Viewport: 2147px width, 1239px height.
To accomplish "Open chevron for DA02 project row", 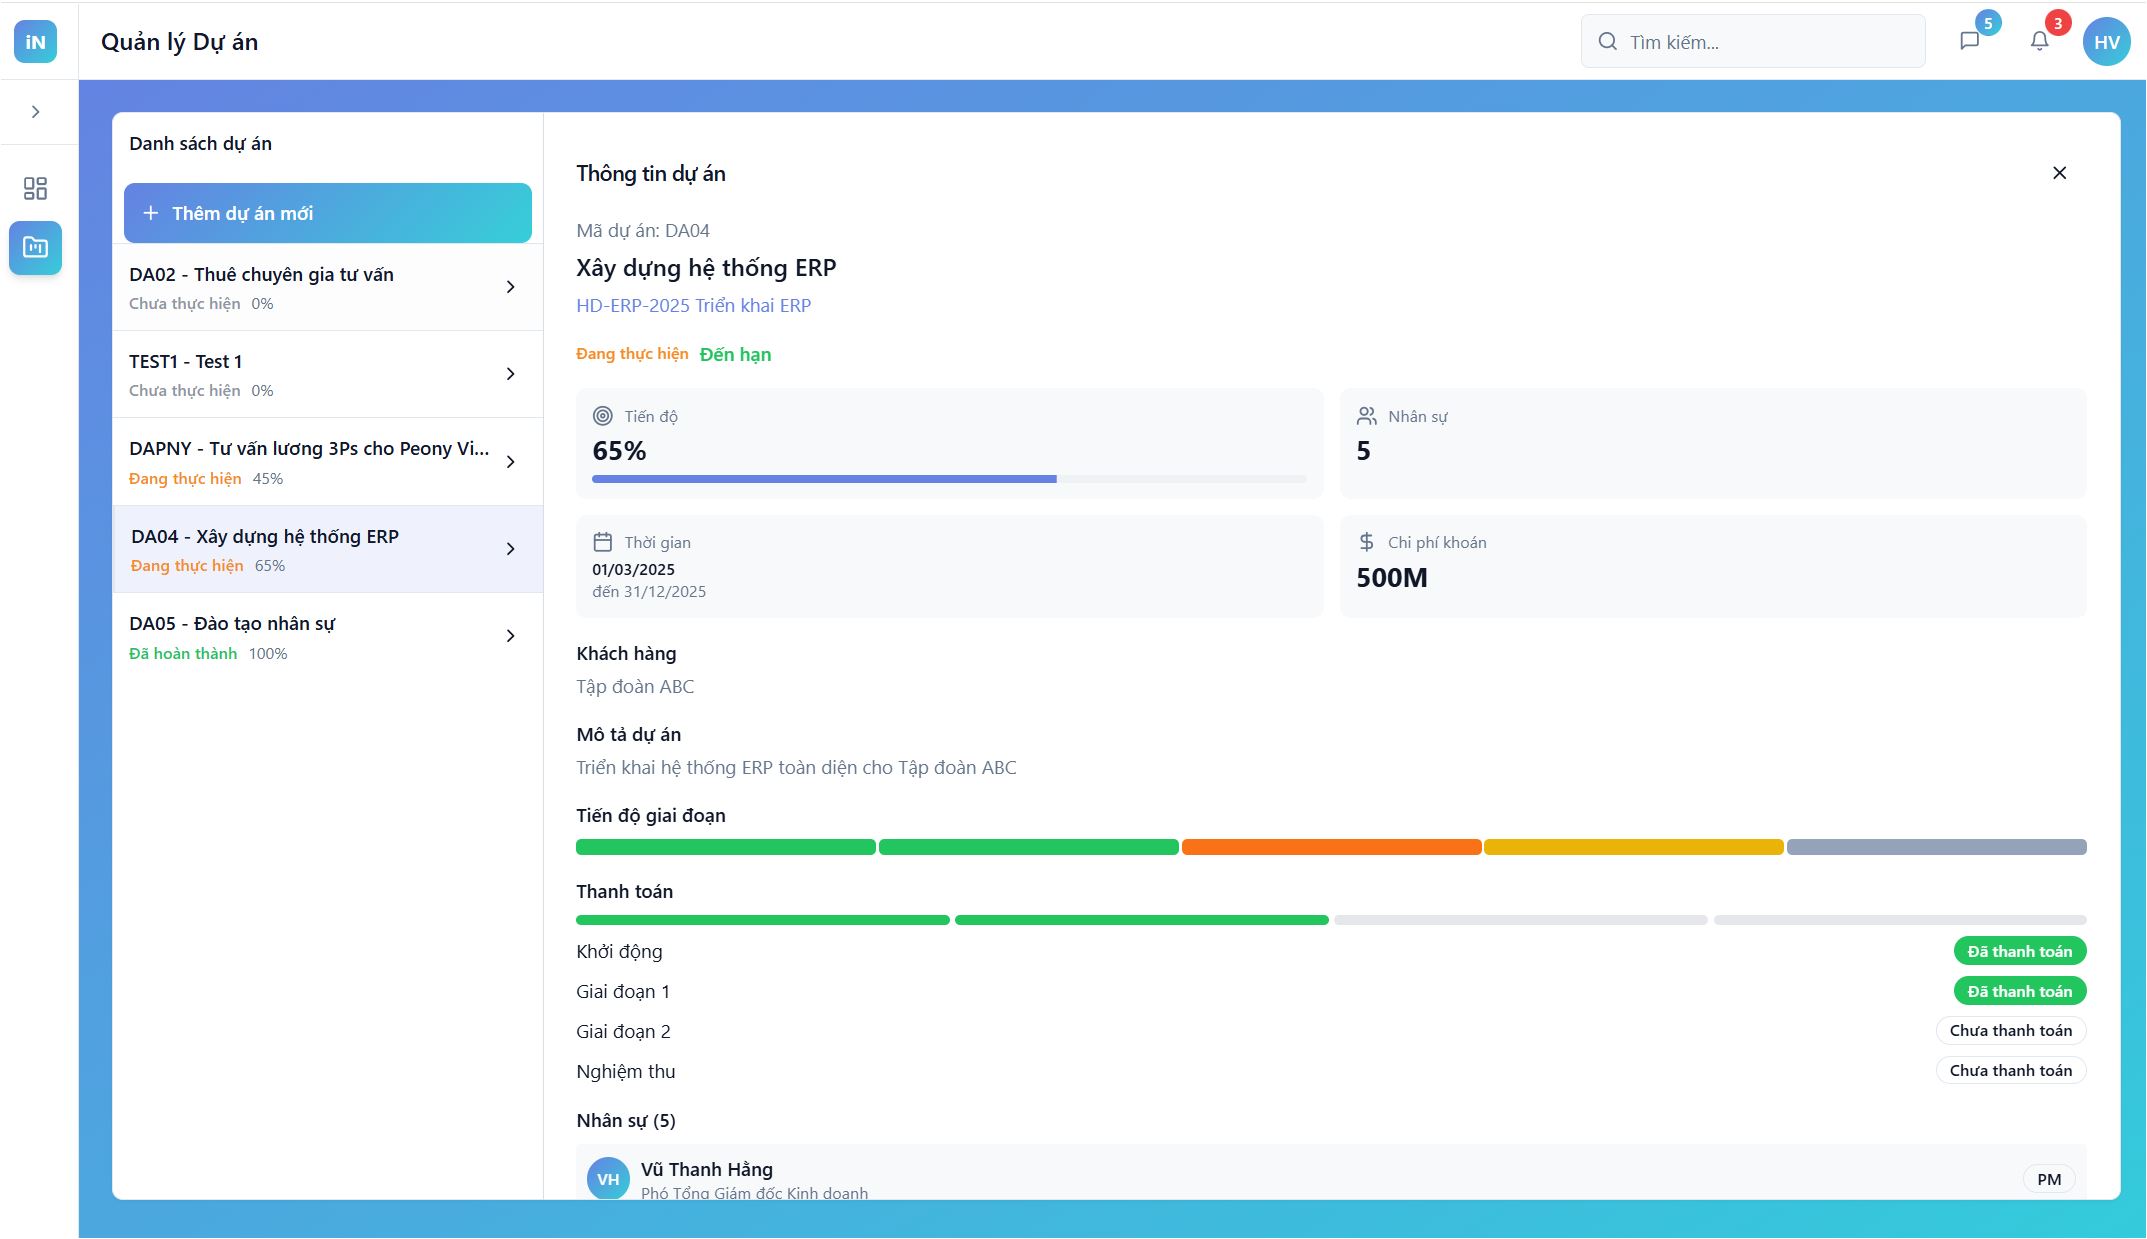I will (510, 287).
